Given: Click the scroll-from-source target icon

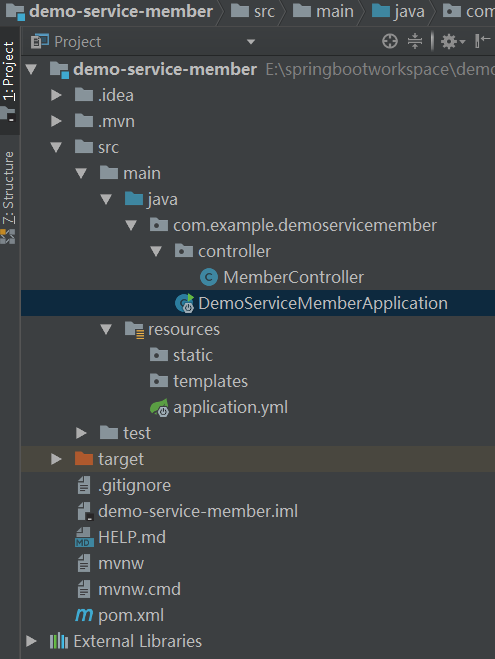Looking at the screenshot, I should click(390, 42).
